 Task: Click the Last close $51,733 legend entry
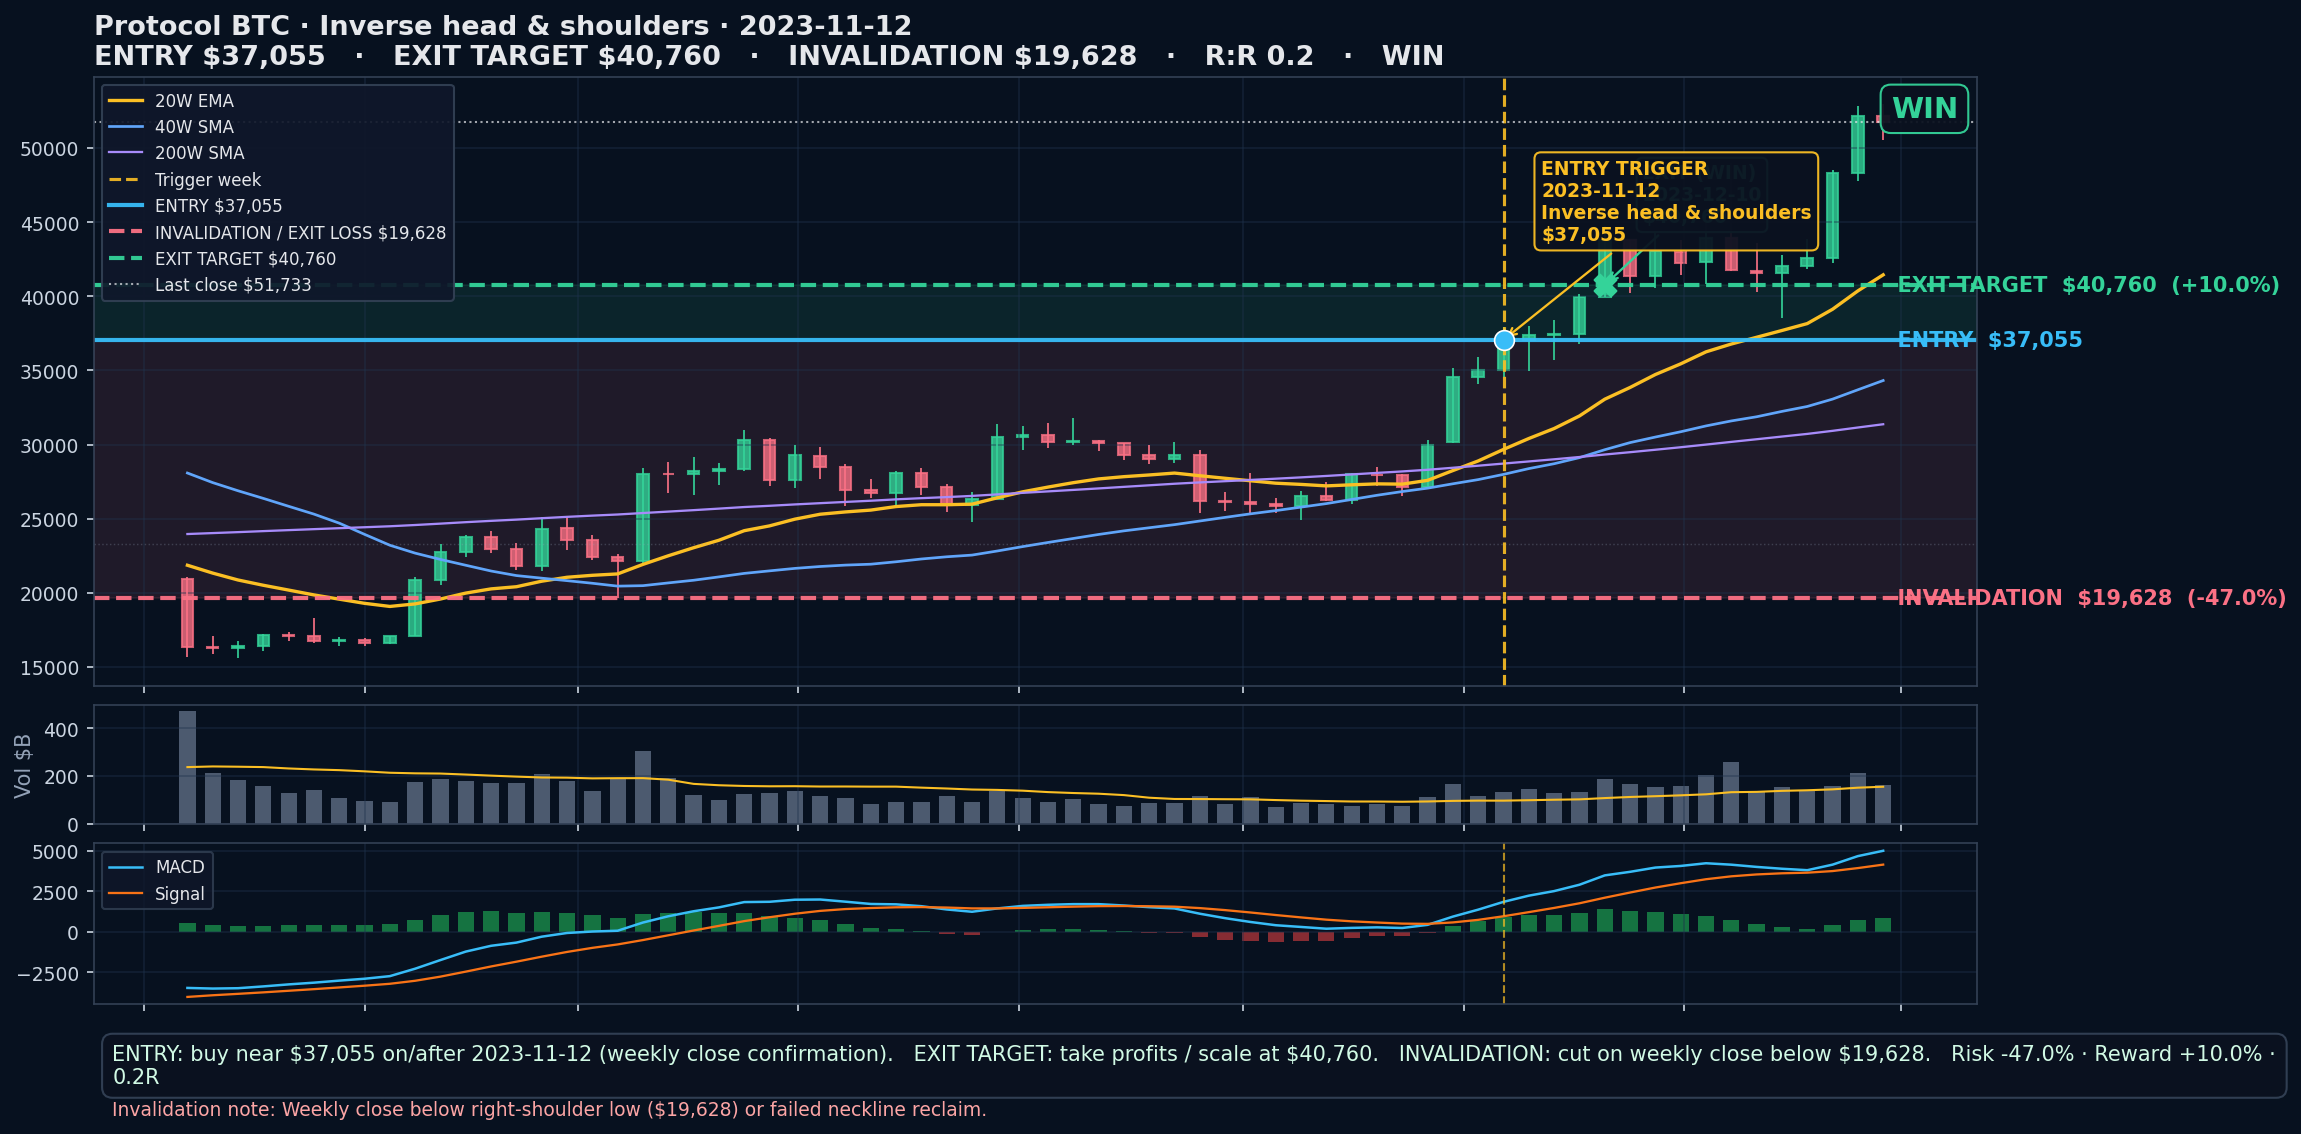(210, 285)
